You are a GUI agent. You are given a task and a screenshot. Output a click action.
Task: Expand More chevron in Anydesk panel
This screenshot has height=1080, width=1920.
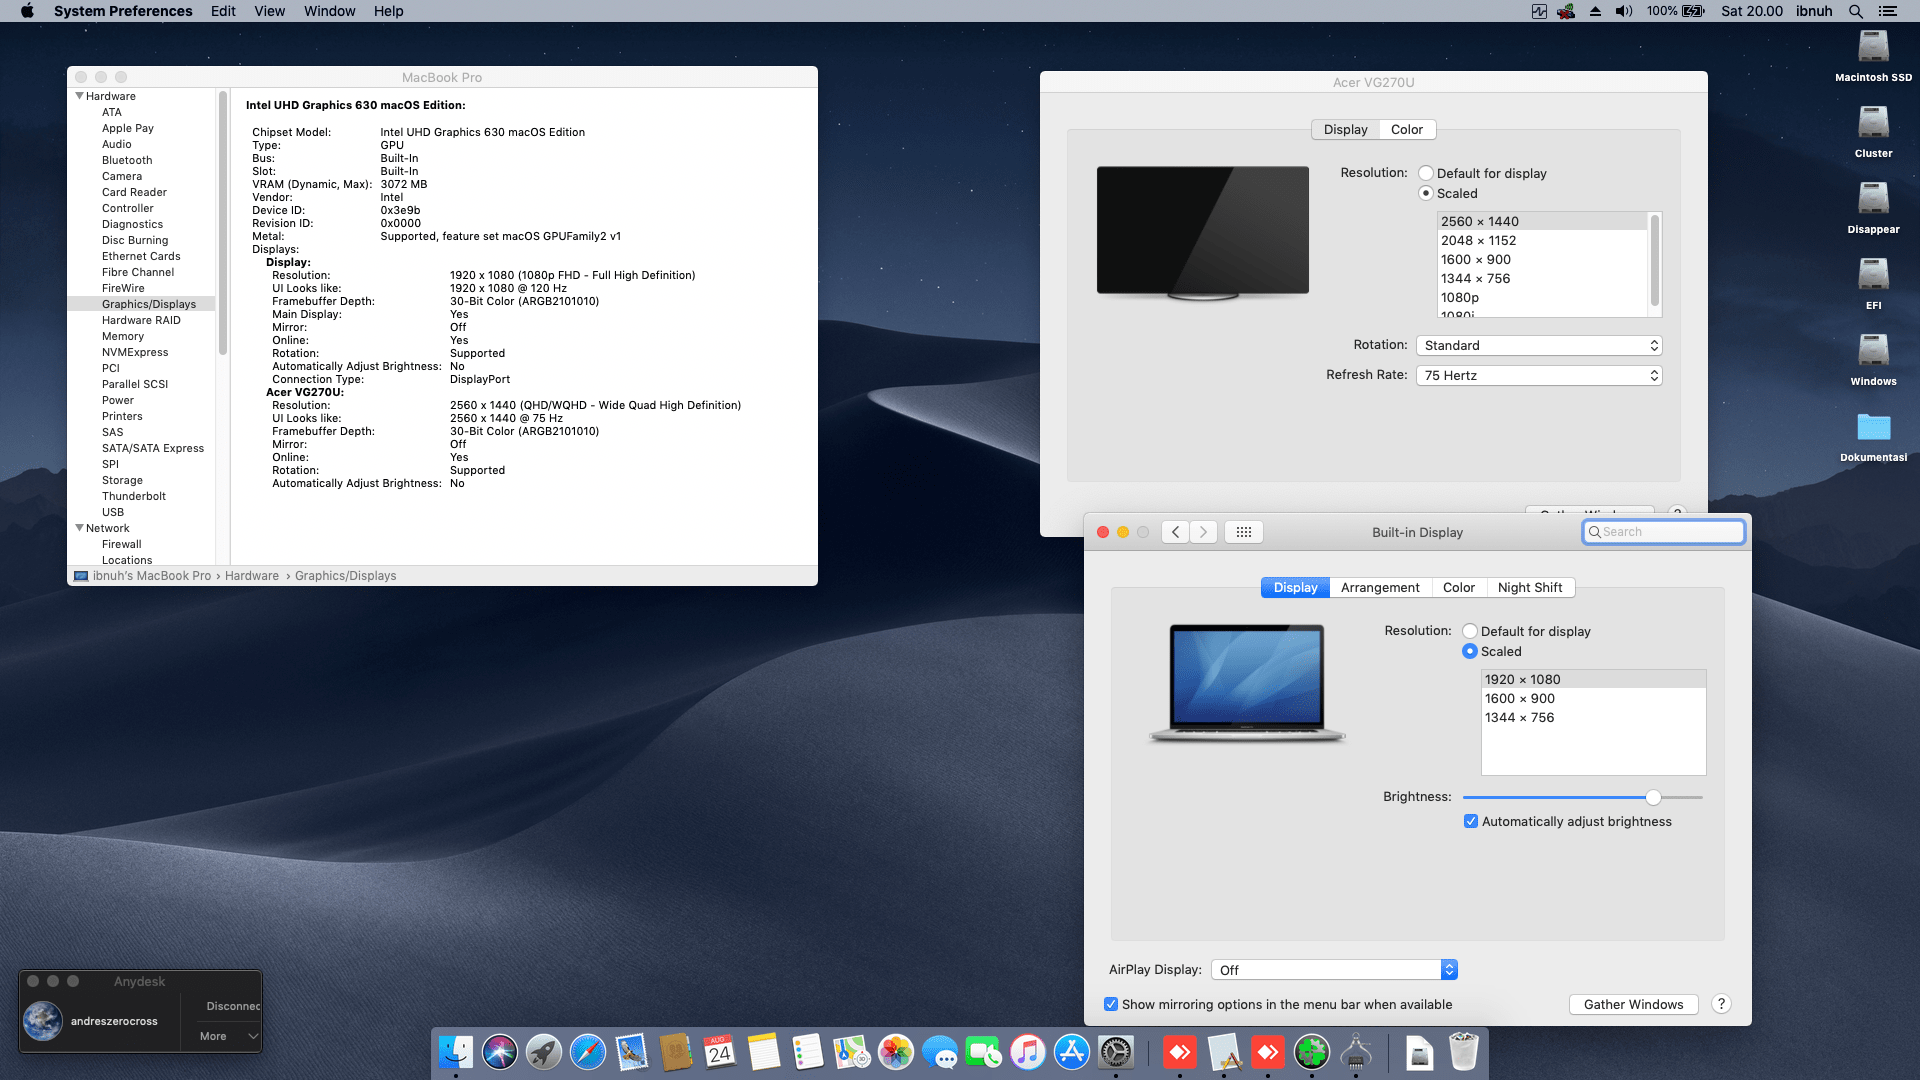pyautogui.click(x=253, y=1036)
